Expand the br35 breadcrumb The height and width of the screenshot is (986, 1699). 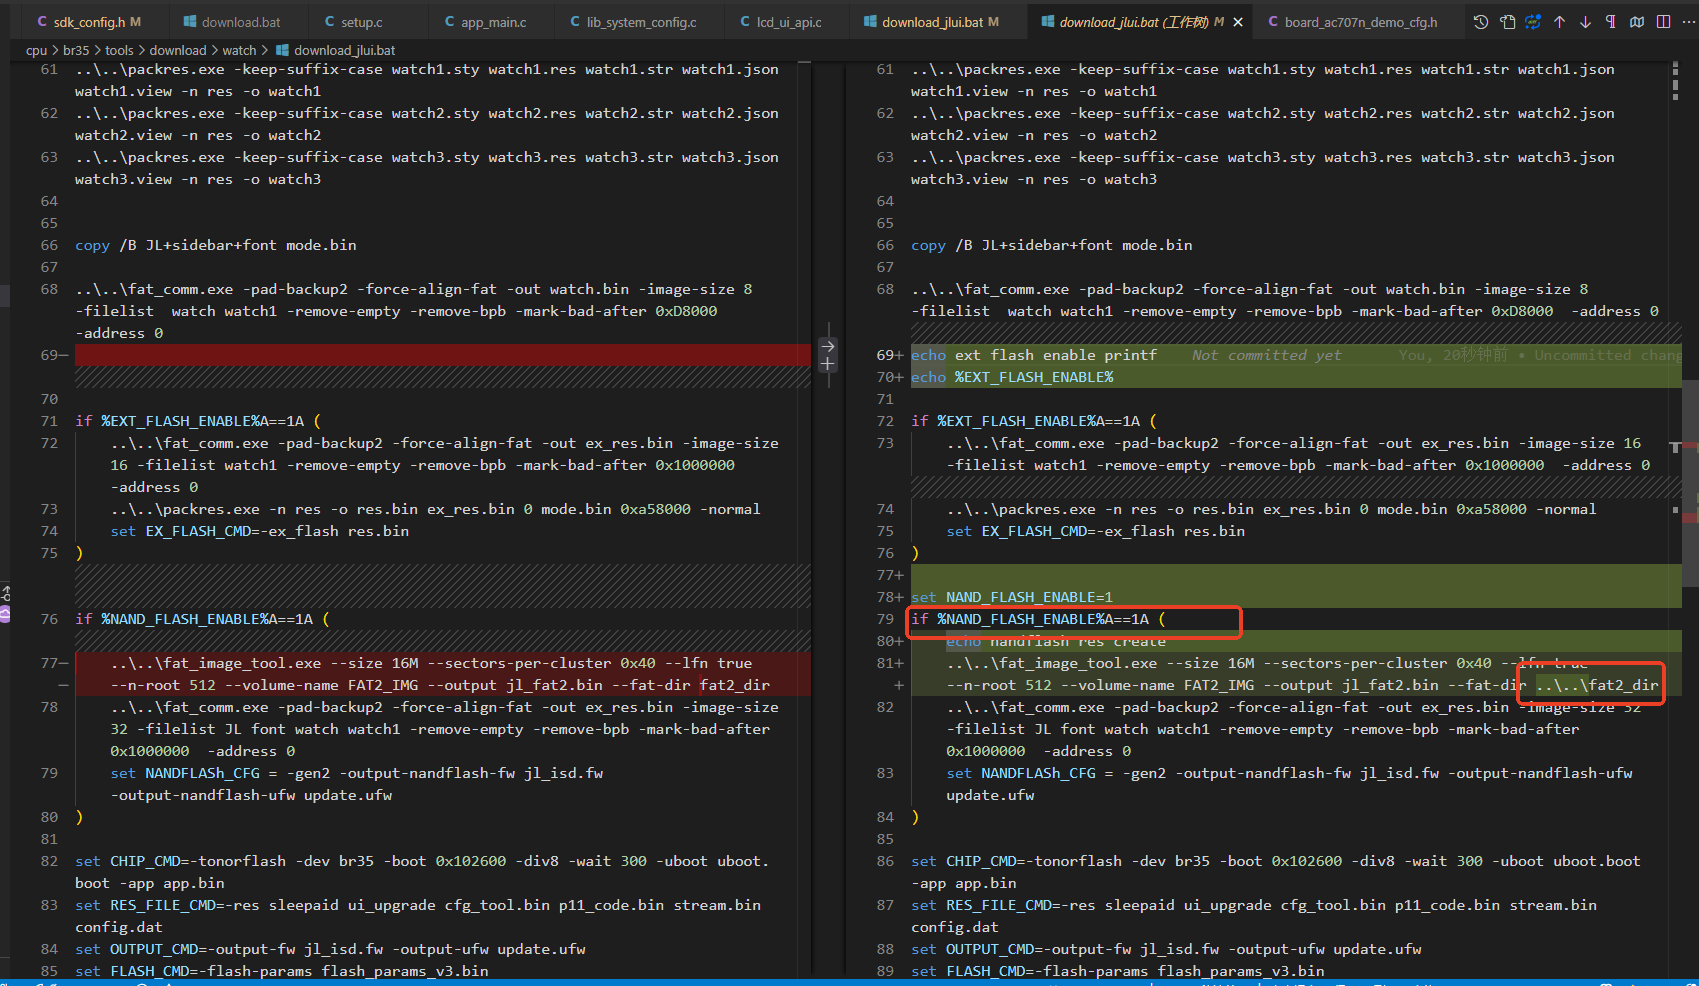tap(76, 50)
